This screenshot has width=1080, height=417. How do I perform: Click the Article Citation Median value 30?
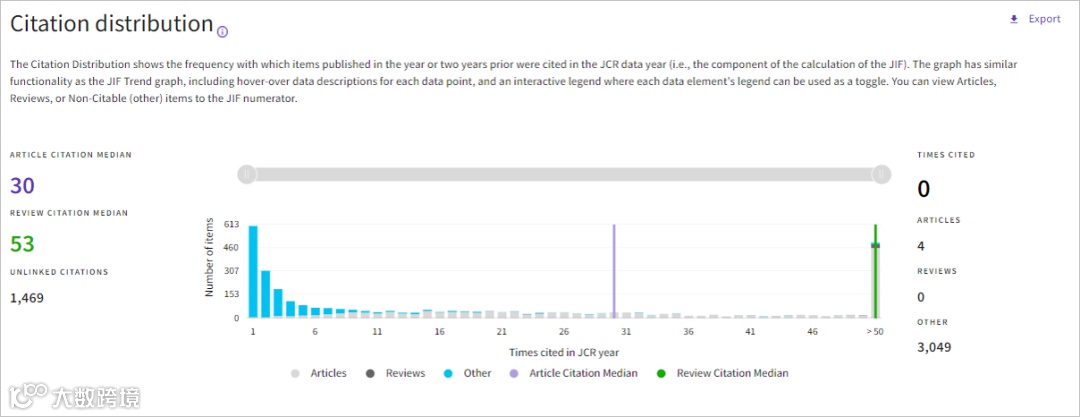click(x=22, y=185)
